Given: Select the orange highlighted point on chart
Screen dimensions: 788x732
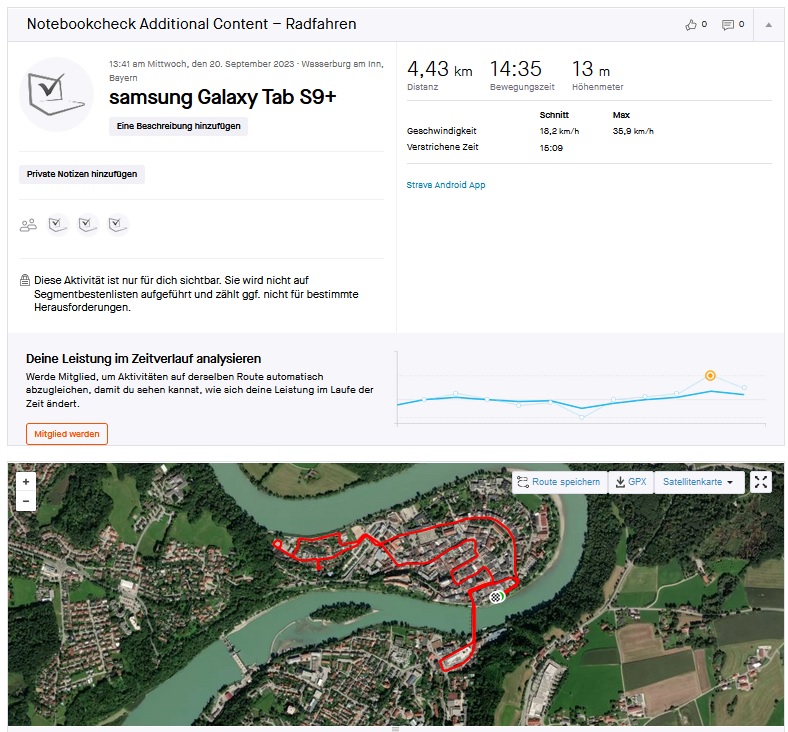Looking at the screenshot, I should (x=710, y=375).
